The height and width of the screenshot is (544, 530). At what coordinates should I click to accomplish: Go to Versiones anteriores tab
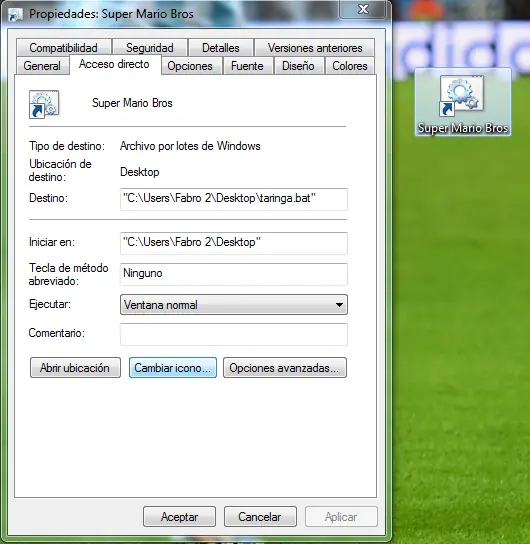pos(315,48)
